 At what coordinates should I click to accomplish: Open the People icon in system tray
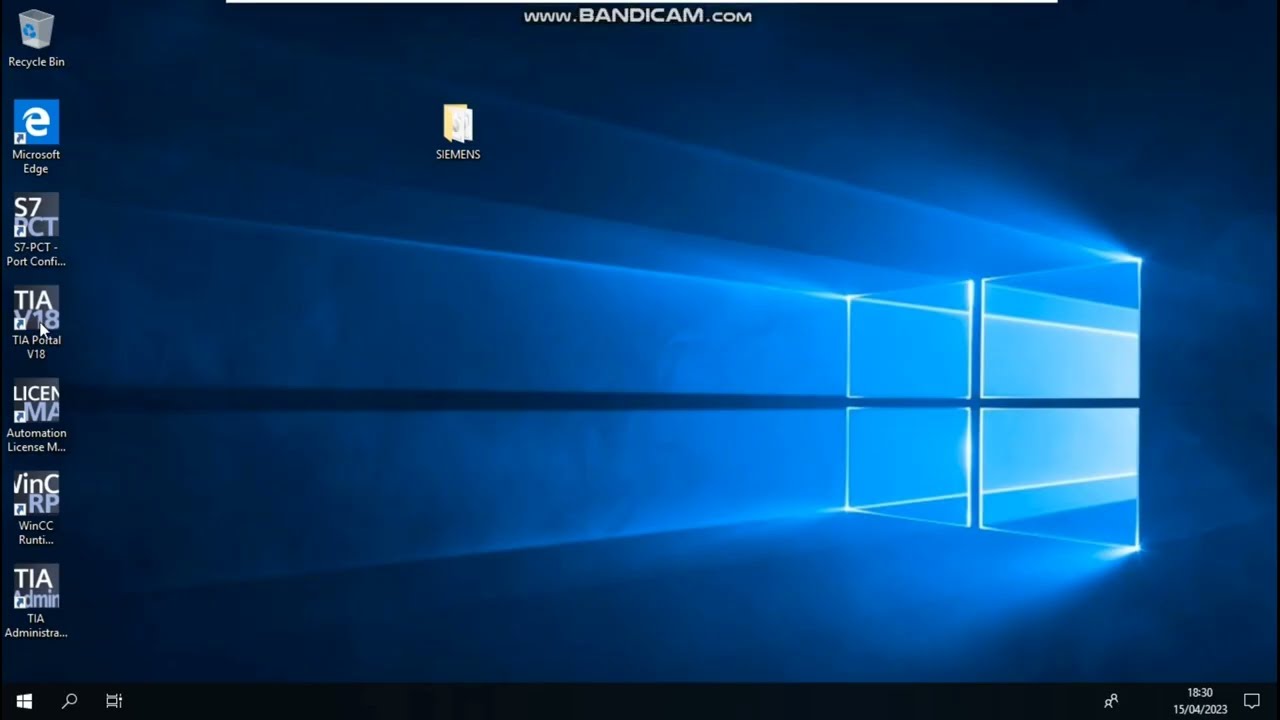[1111, 701]
